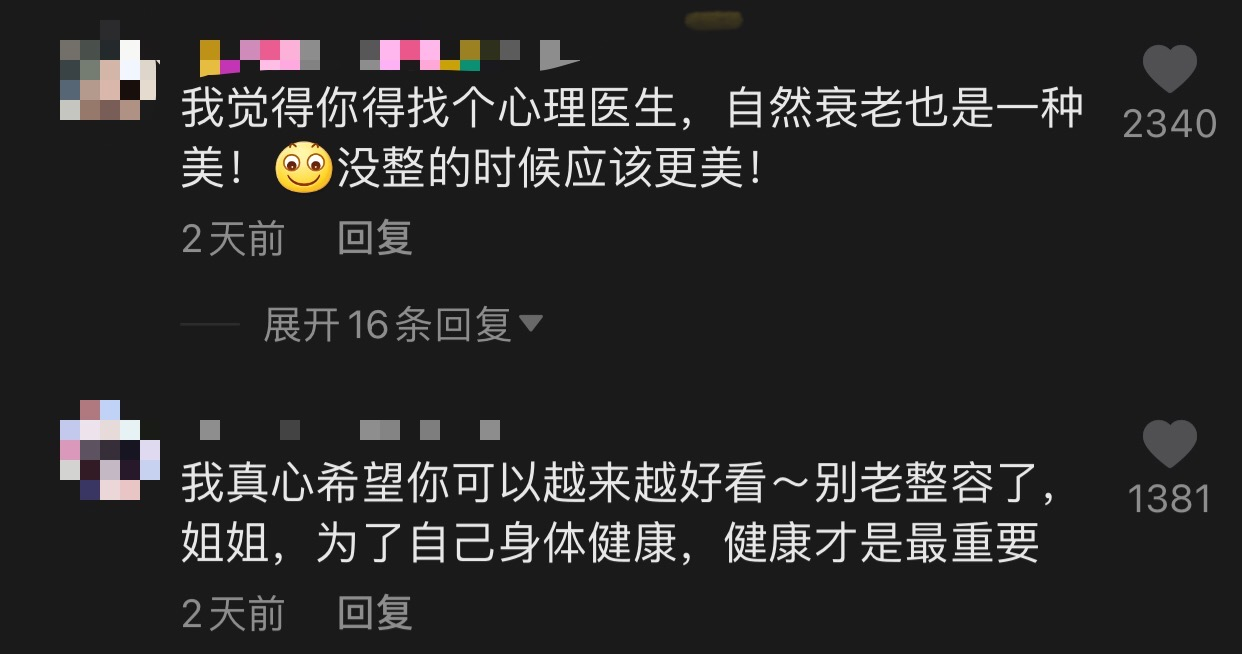This screenshot has height=654, width=1242.
Task: Click the line left of 展开16条回复
Action: (211, 325)
